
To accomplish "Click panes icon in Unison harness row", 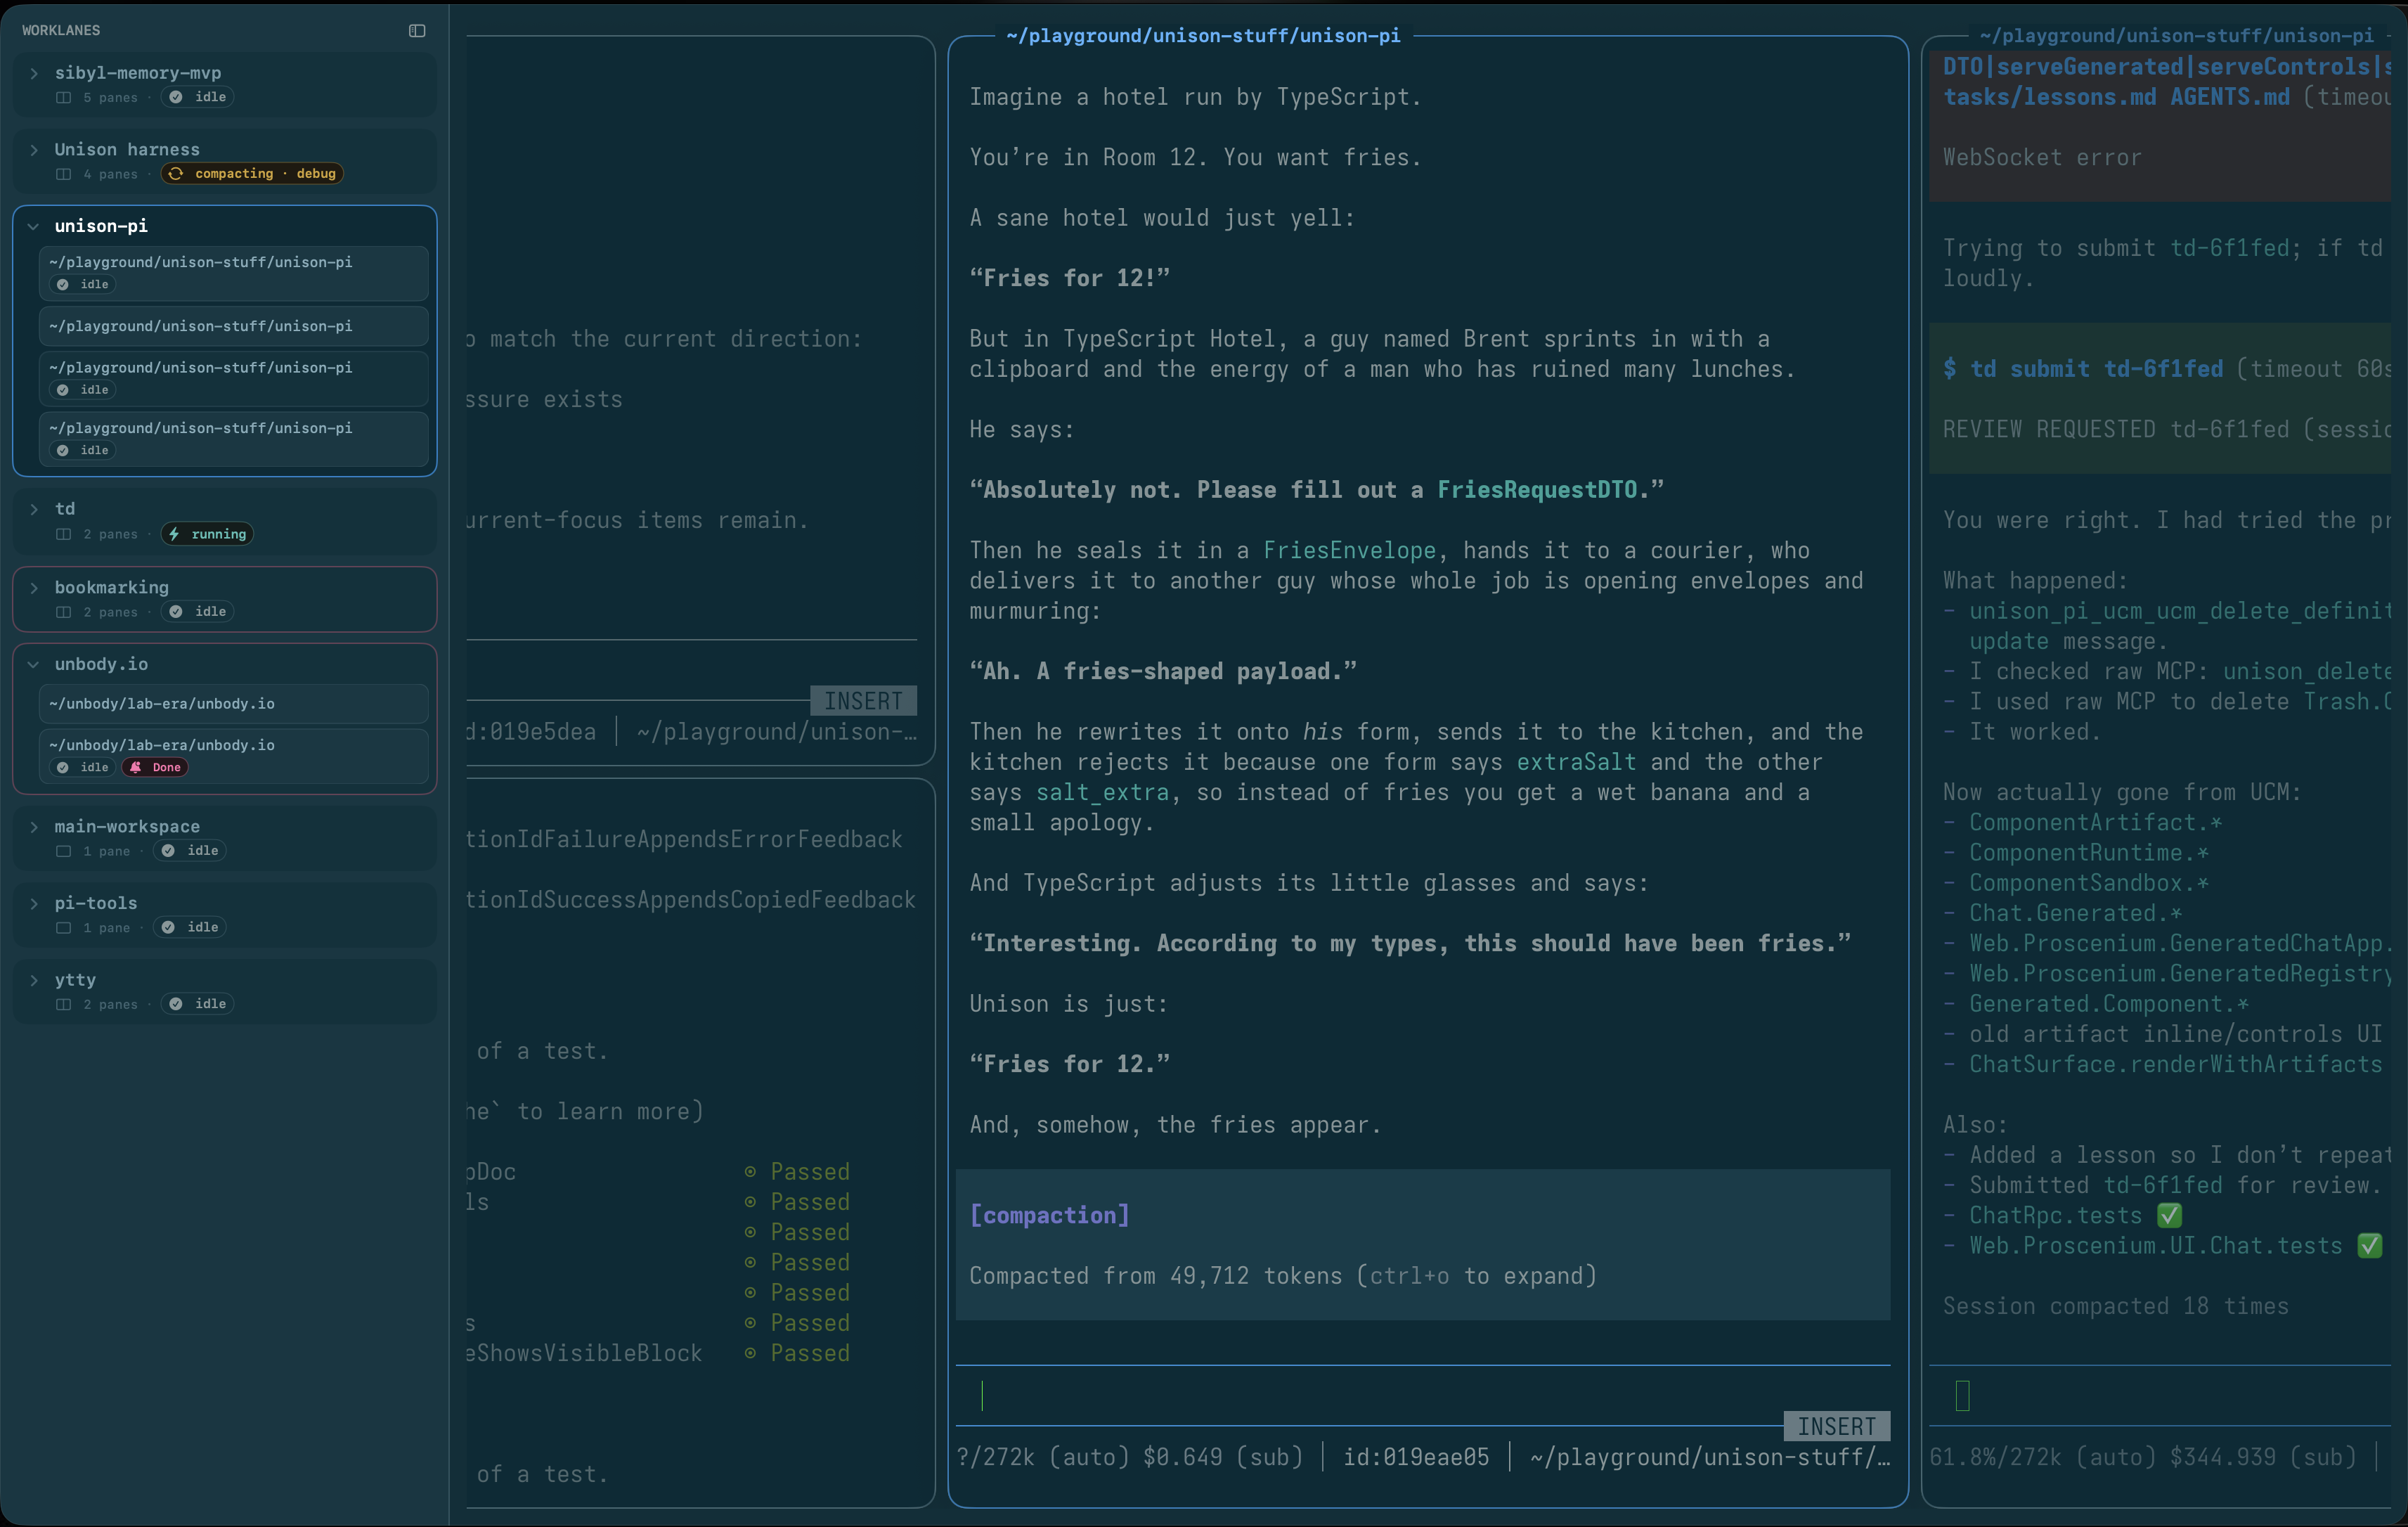I will [x=64, y=174].
